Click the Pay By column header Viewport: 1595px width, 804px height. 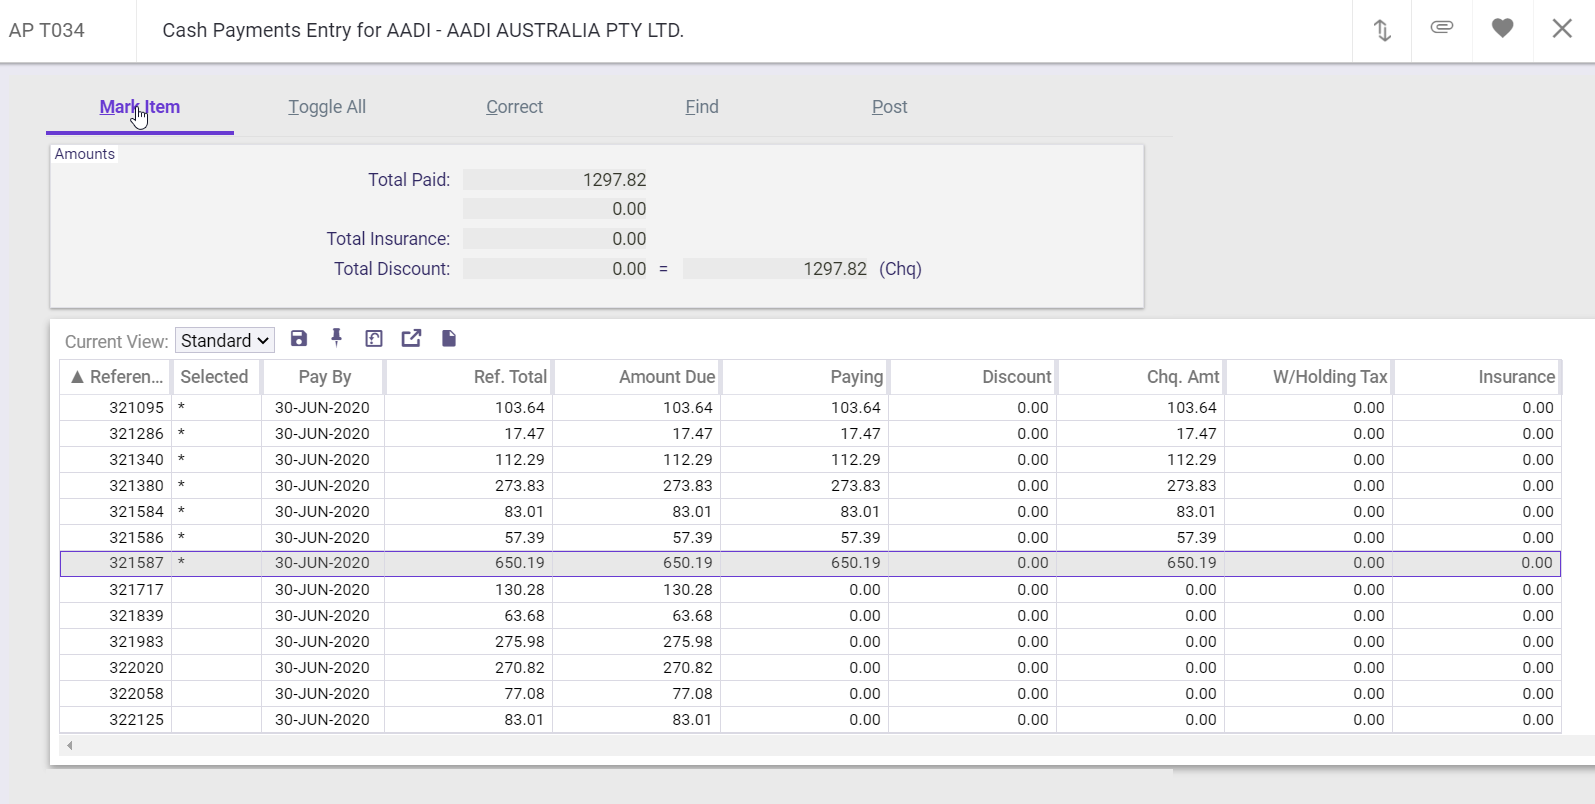[x=324, y=377]
